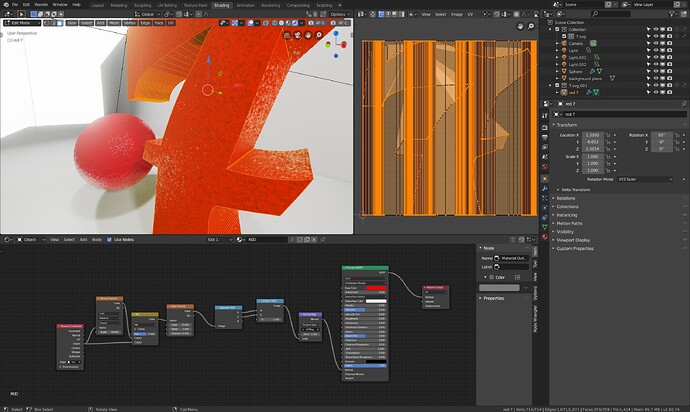690x412 pixels.
Task: Toggle the Collection exclude checkbox in outliner
Action: pyautogui.click(x=557, y=29)
